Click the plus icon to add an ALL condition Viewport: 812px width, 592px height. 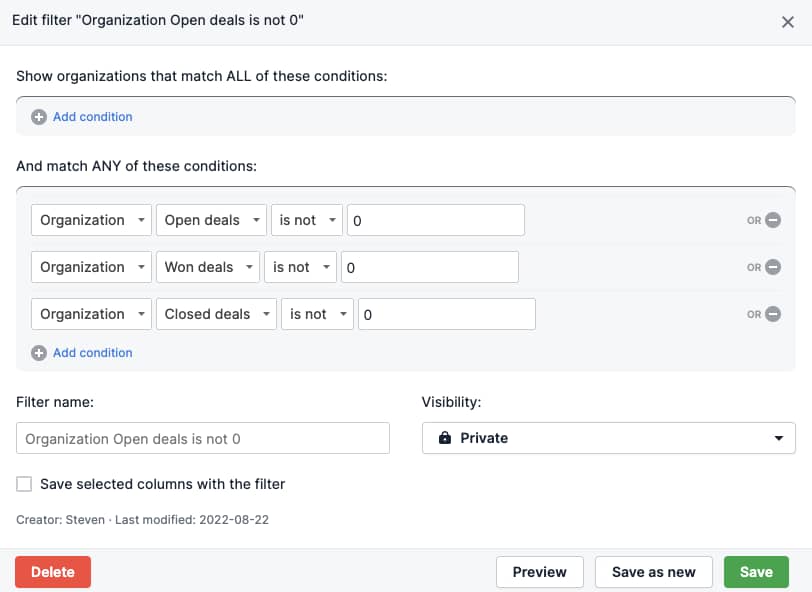tap(38, 117)
